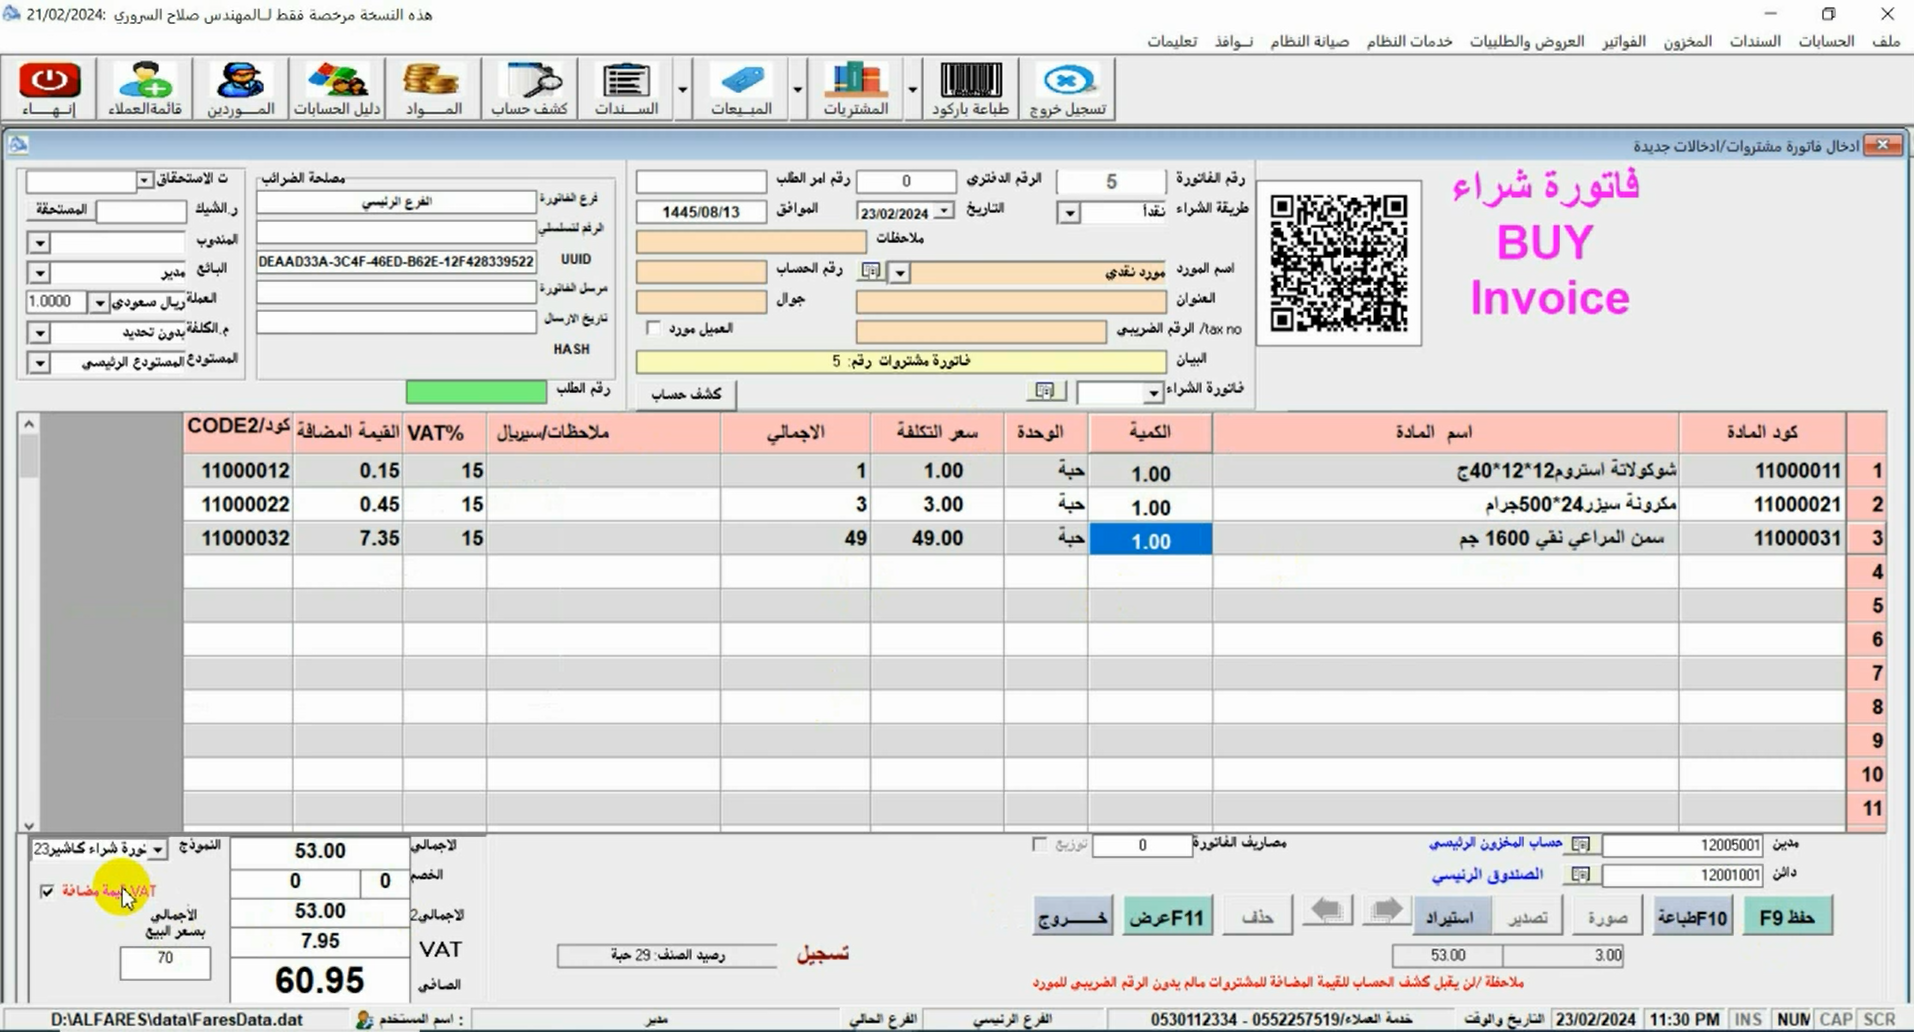The width and height of the screenshot is (1914, 1032).
Task: Toggle the VAT added value checkbox
Action: pyautogui.click(x=47, y=891)
